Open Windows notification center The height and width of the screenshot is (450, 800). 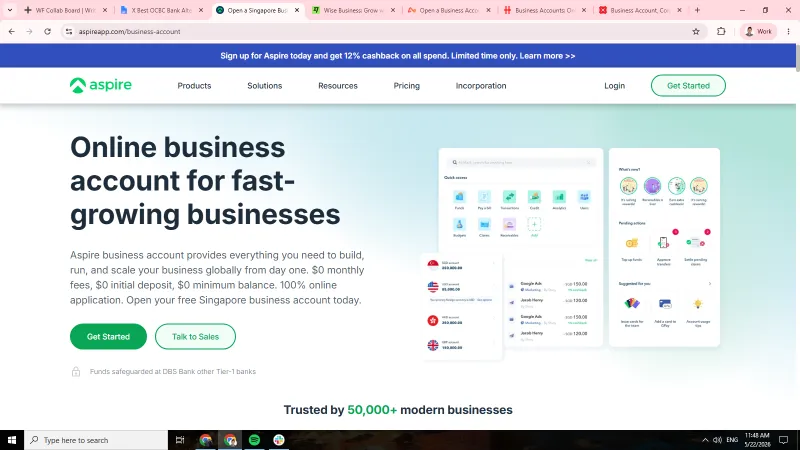pos(784,440)
